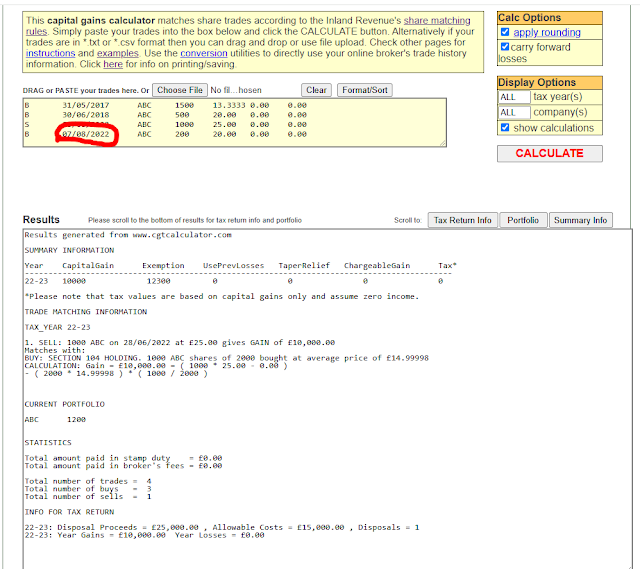The width and height of the screenshot is (640, 569).
Task: Click the INFO FOR TAX RETURN heading
Action: [69, 512]
